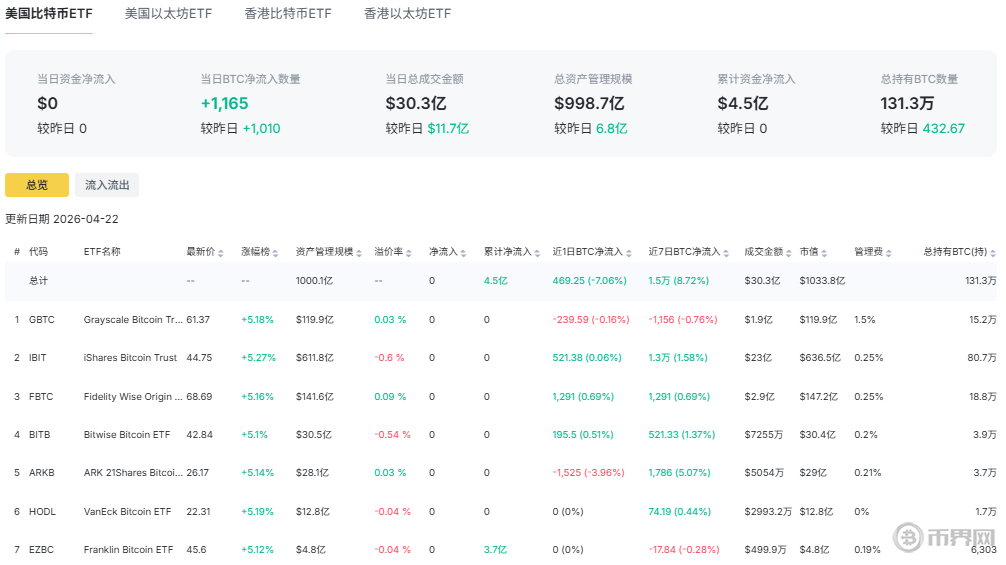Sort by 总持有BTC(持) sort arrows
The width and height of the screenshot is (1006, 565).
[x=993, y=253]
